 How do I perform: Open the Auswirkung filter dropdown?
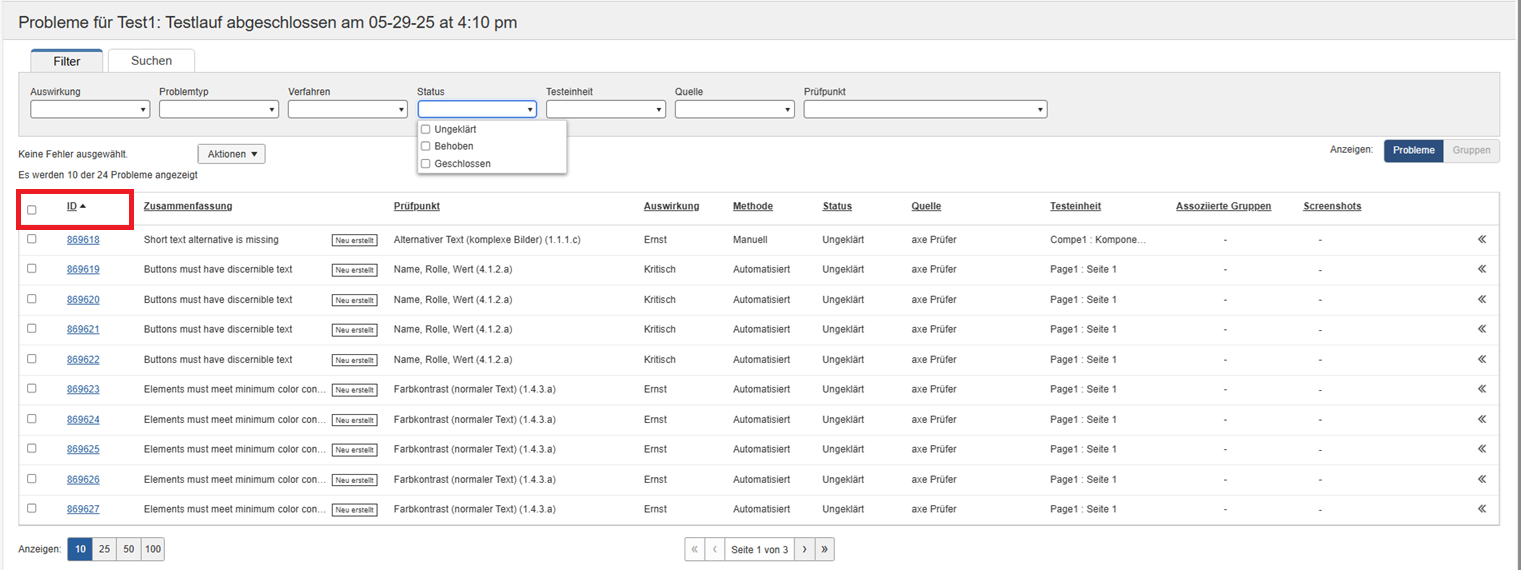click(90, 110)
